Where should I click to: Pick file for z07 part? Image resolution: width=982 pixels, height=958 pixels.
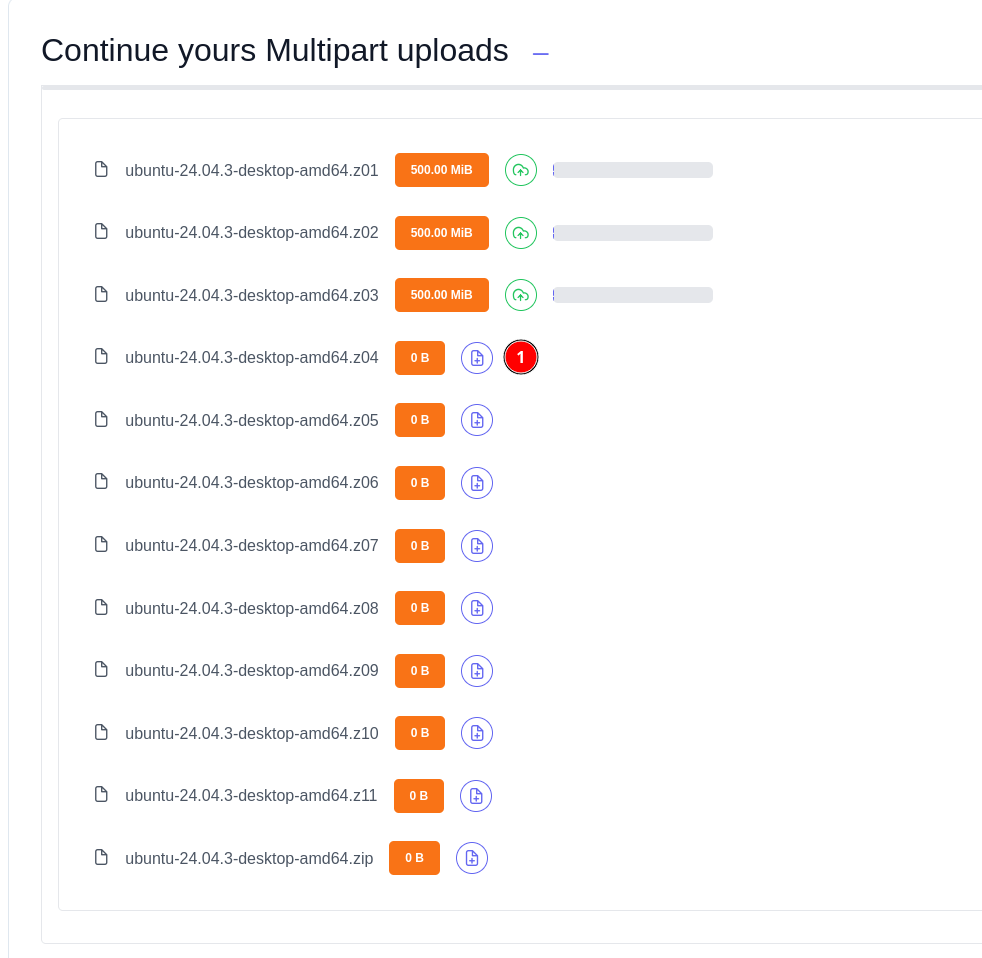477,546
